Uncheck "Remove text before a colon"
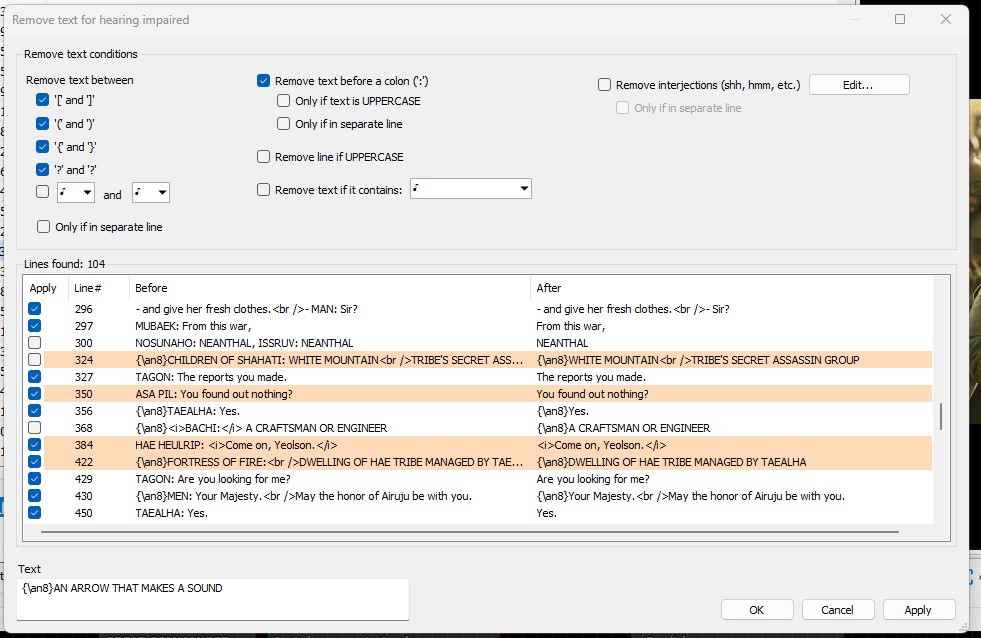The image size is (981, 638). point(263,80)
